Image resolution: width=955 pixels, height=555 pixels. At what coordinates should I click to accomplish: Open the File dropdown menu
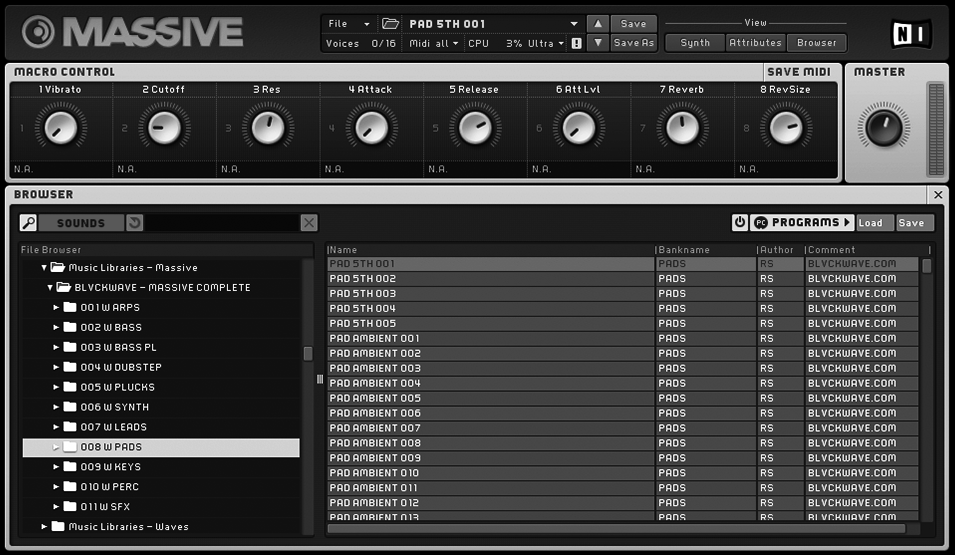point(348,24)
